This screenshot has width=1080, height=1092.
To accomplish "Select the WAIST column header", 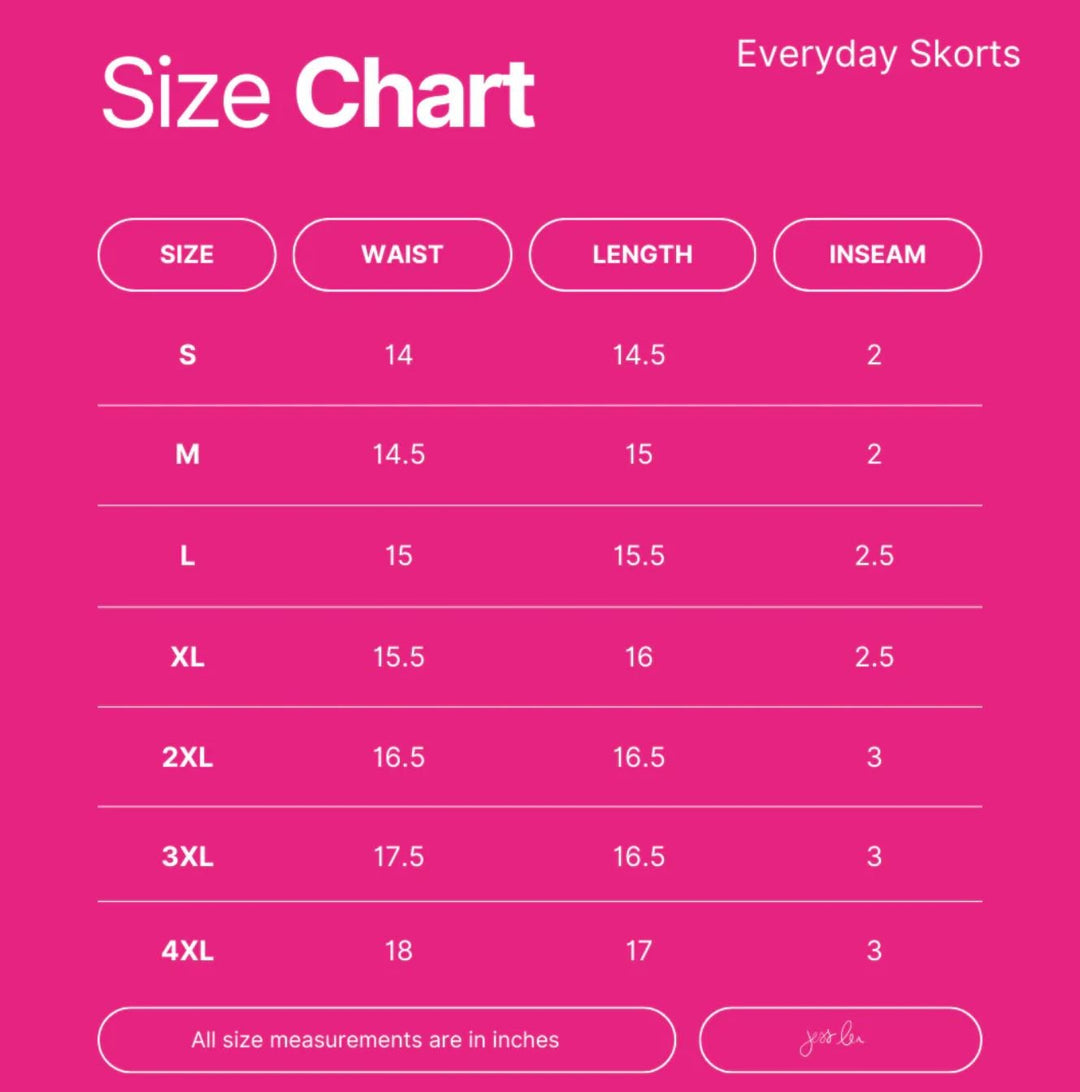I will click(x=402, y=255).
